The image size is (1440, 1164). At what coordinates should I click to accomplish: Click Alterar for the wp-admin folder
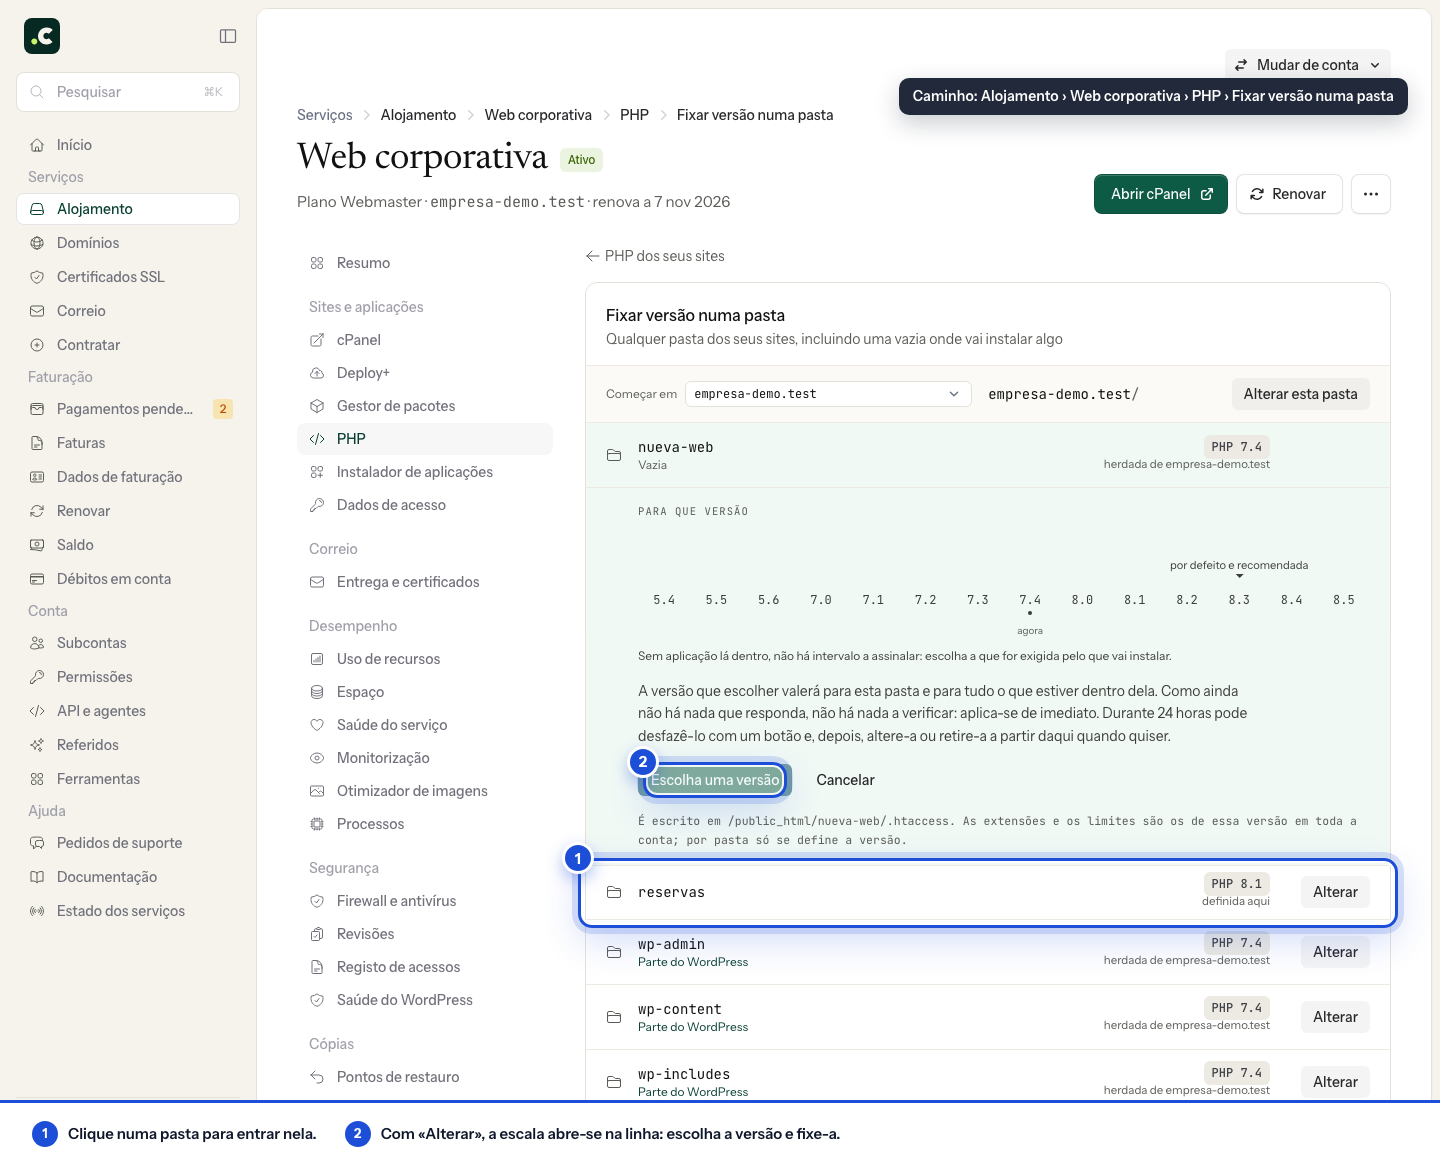tap(1335, 952)
